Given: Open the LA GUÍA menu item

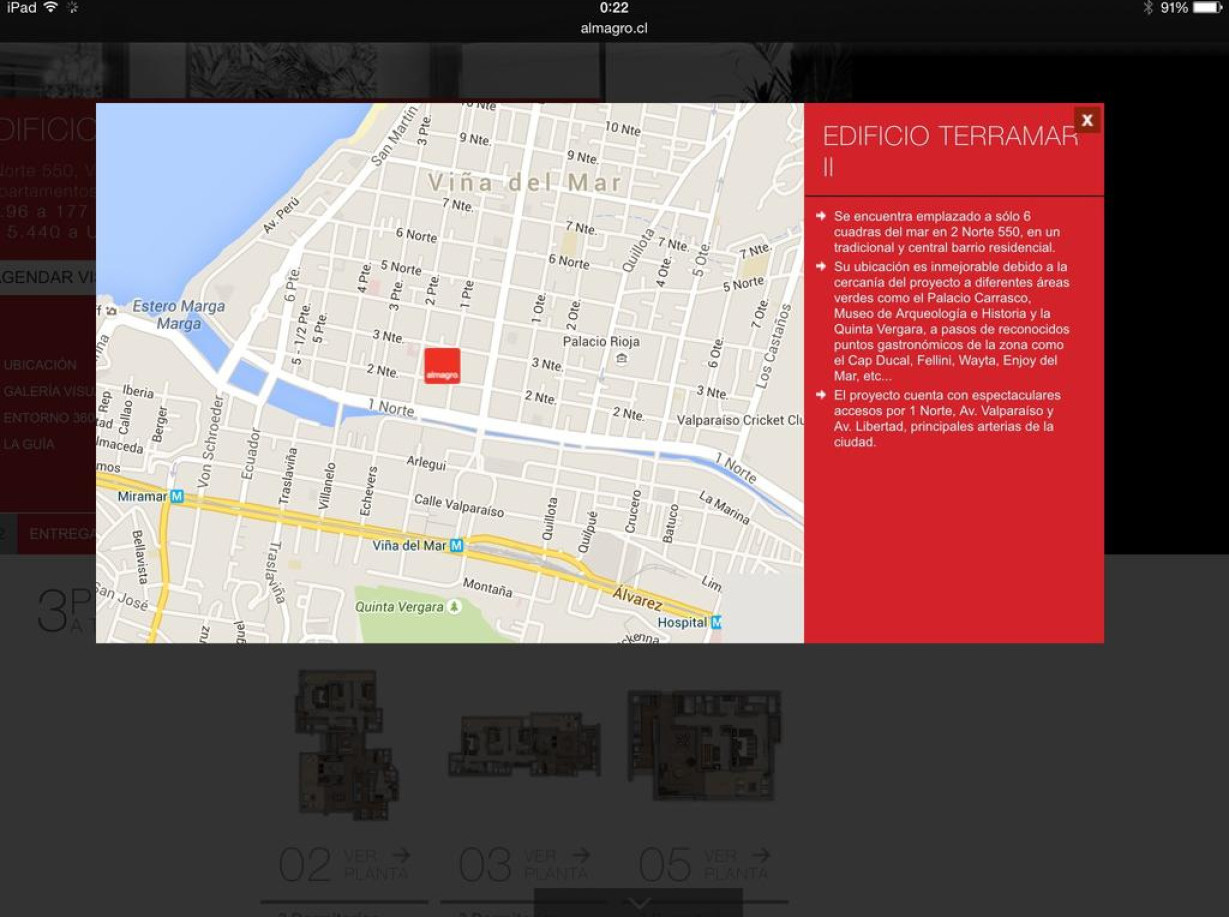Looking at the screenshot, I should [x=29, y=444].
